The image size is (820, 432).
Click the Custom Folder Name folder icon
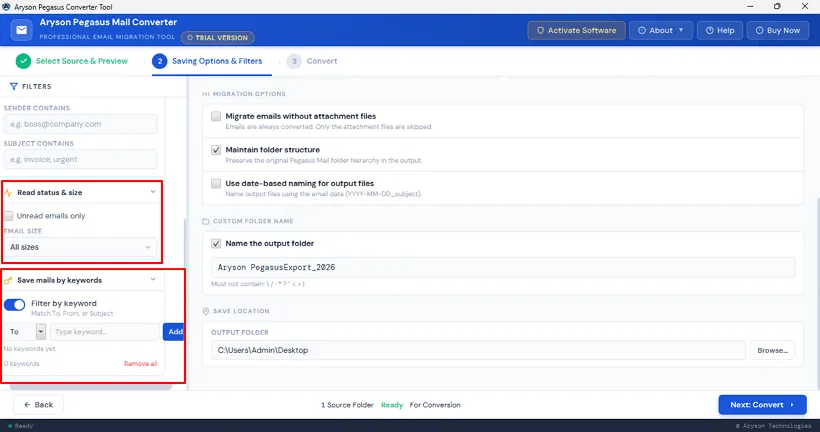tap(206, 221)
